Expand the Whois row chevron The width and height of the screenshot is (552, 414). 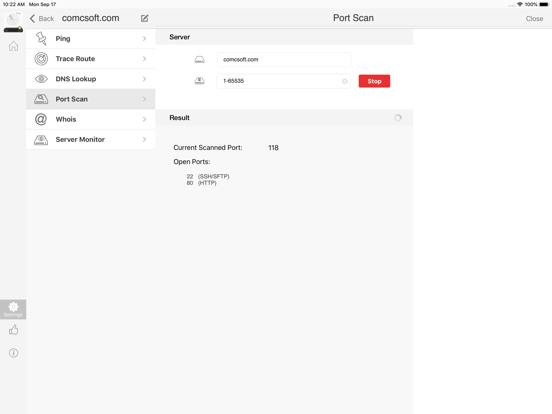144,119
